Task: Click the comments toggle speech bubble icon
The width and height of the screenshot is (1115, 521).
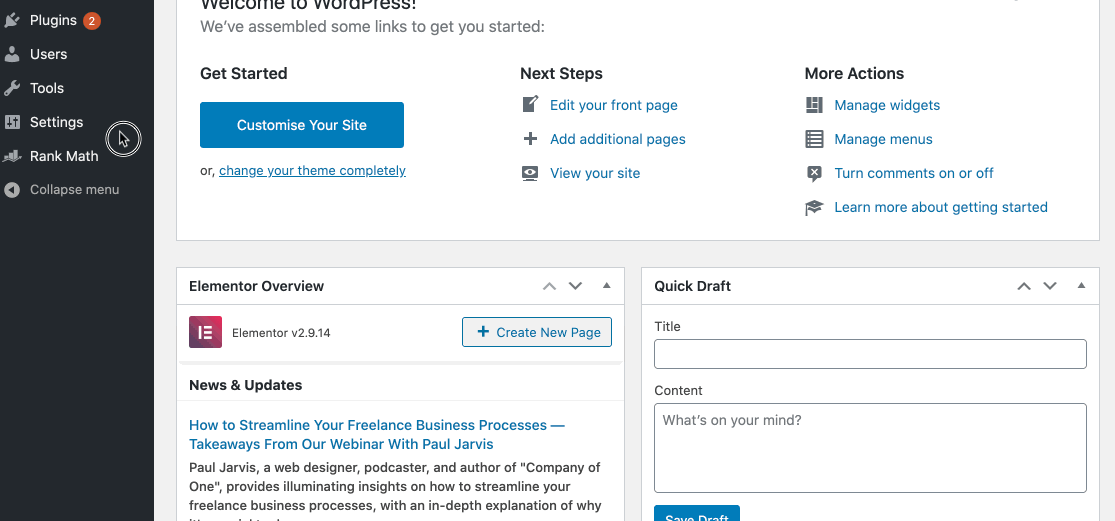Action: tap(815, 173)
